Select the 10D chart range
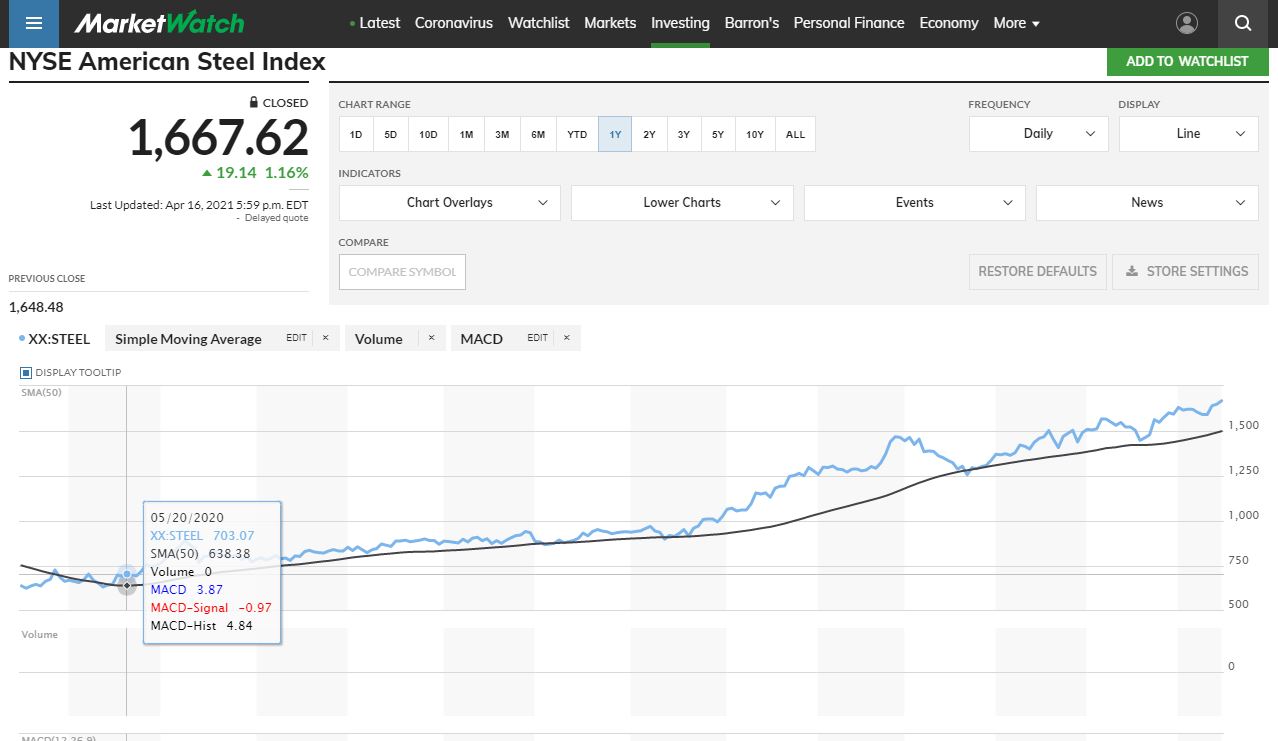 tap(428, 134)
